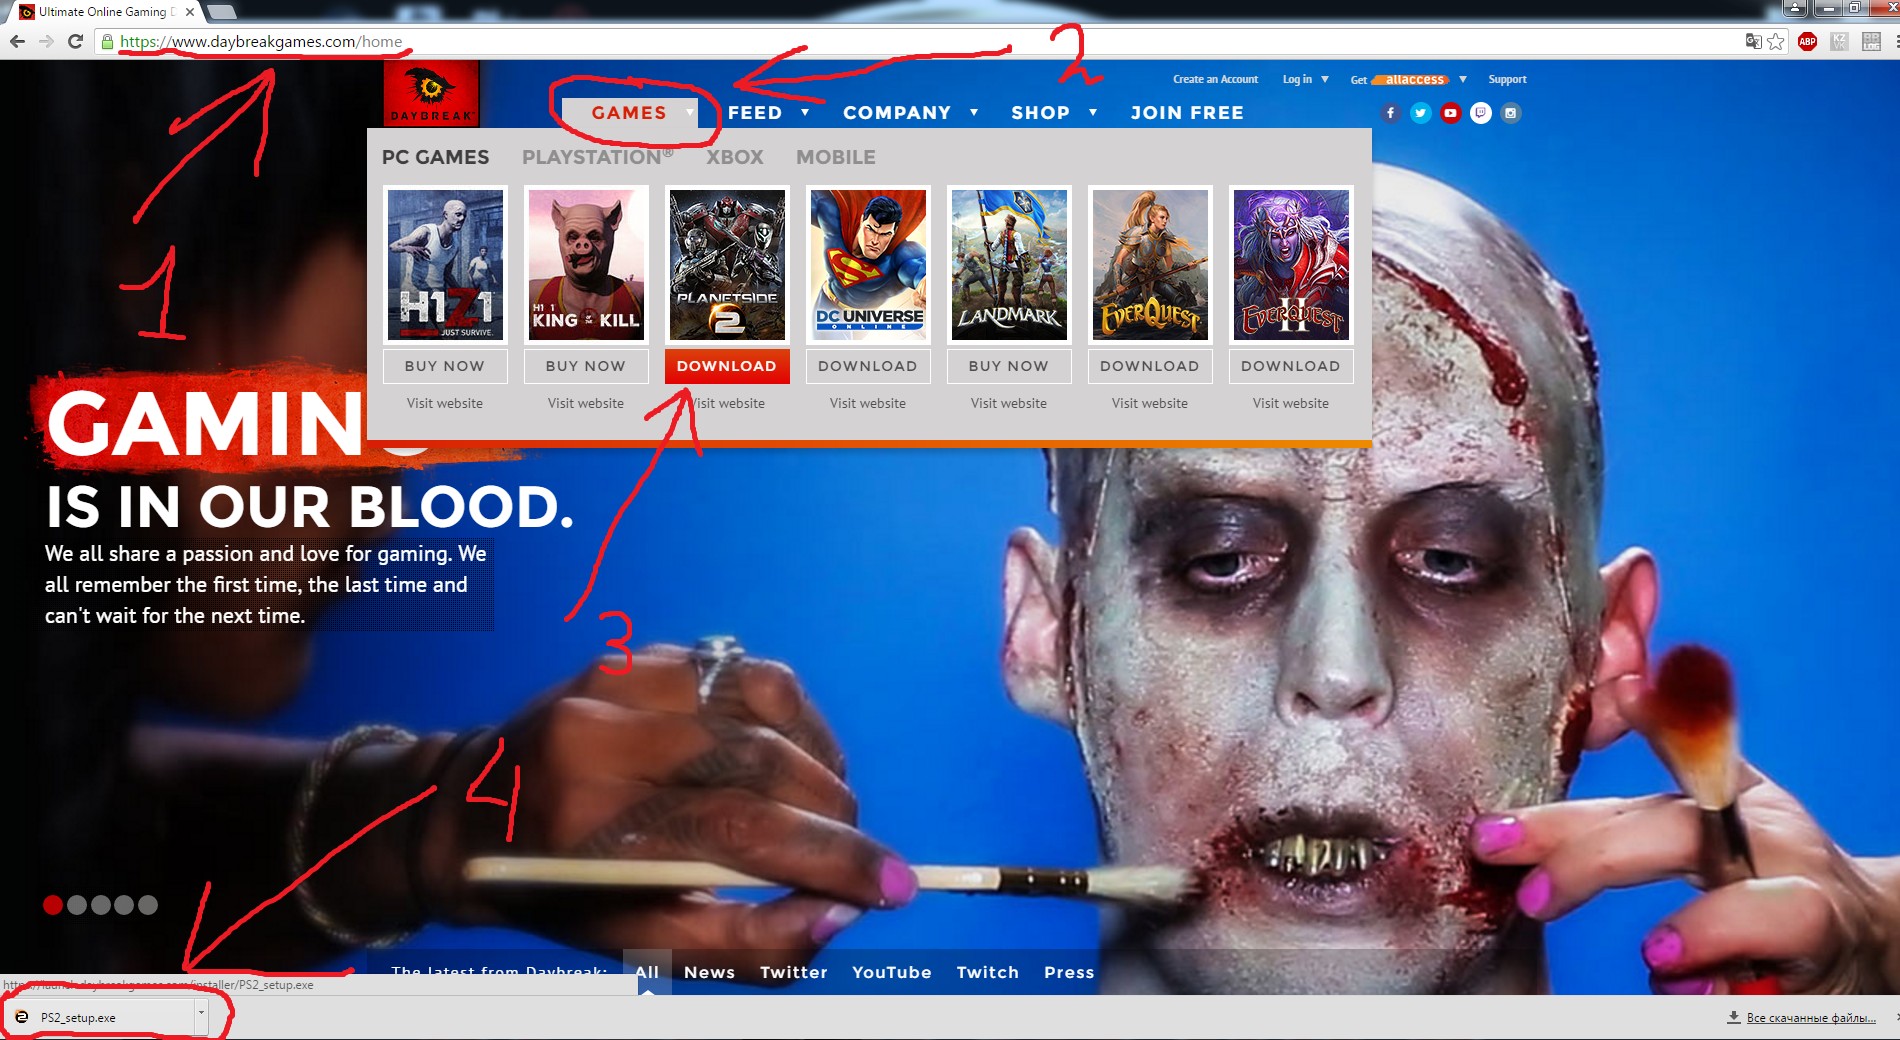Open the translate page icon in address bar
The height and width of the screenshot is (1040, 1900).
tap(1753, 41)
